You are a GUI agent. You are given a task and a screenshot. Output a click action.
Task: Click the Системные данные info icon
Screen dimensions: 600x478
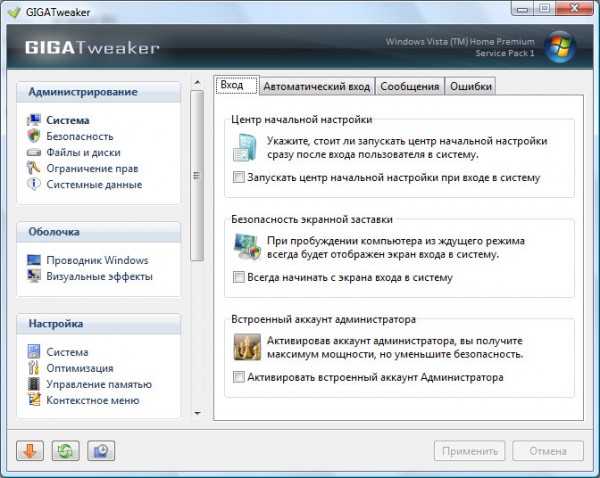34,184
